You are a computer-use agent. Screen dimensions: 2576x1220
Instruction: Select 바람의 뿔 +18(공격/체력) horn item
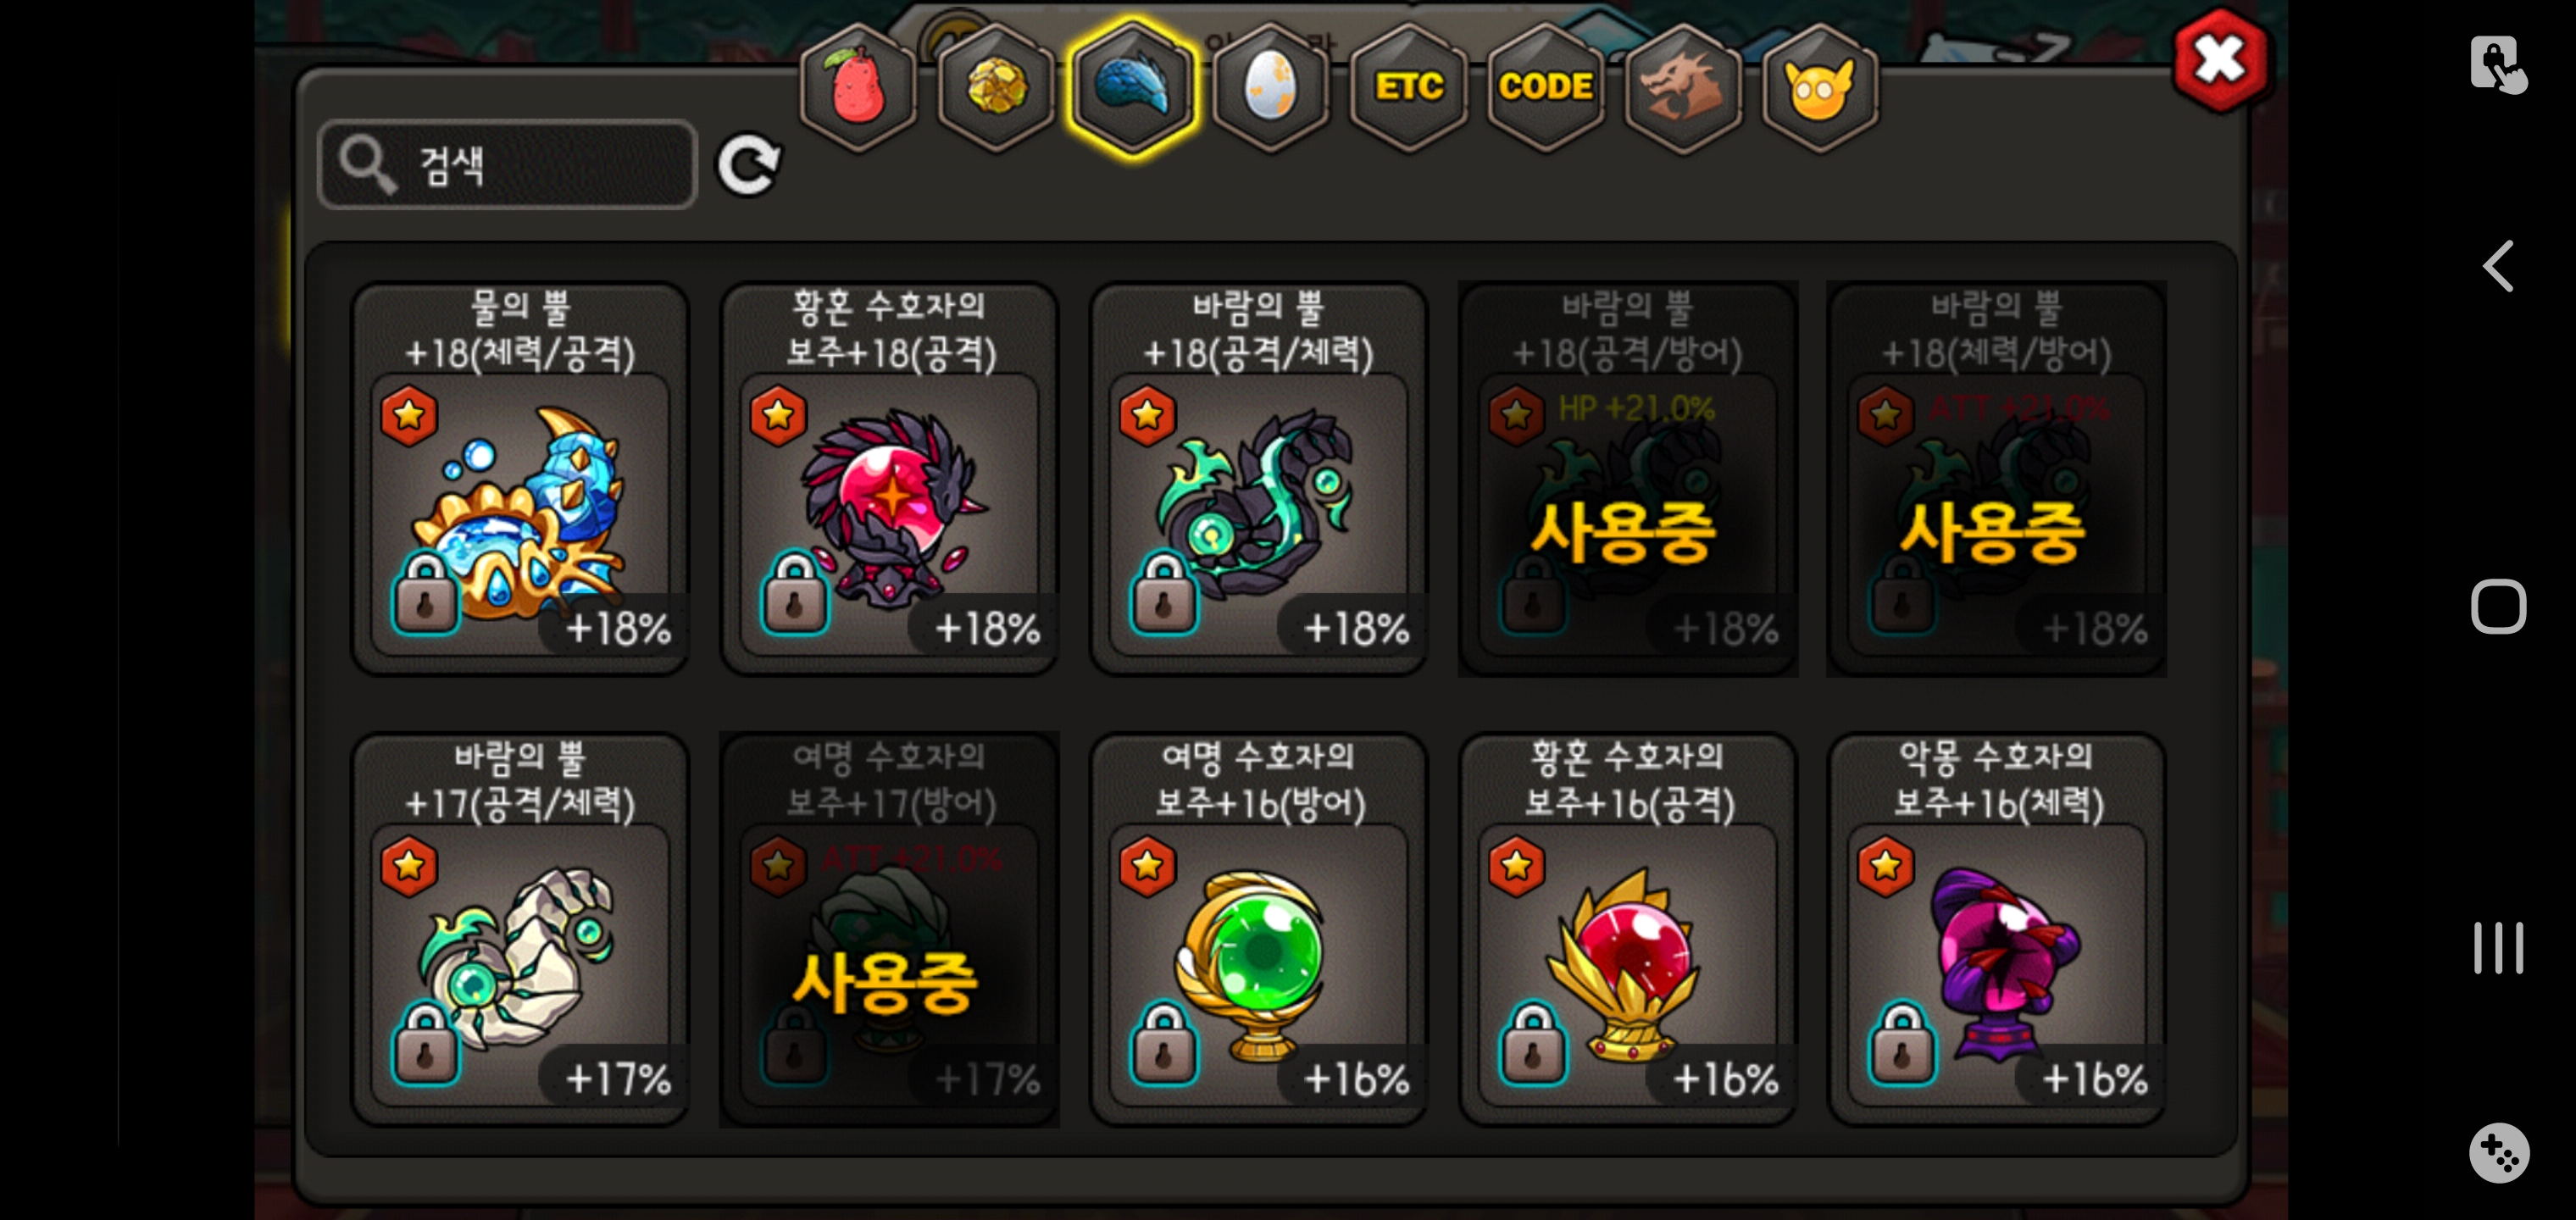(x=1258, y=479)
